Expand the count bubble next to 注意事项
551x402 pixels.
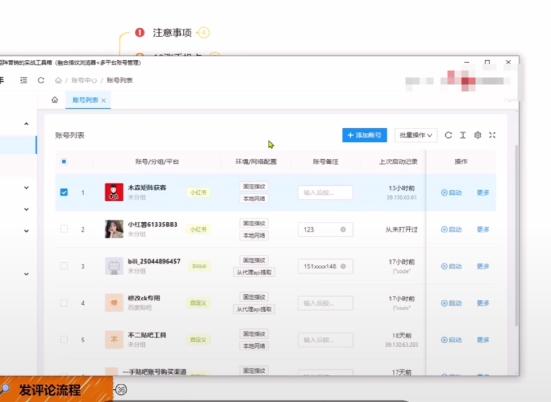click(x=204, y=33)
